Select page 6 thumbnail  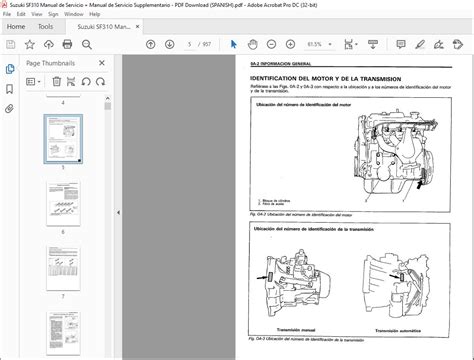63,203
